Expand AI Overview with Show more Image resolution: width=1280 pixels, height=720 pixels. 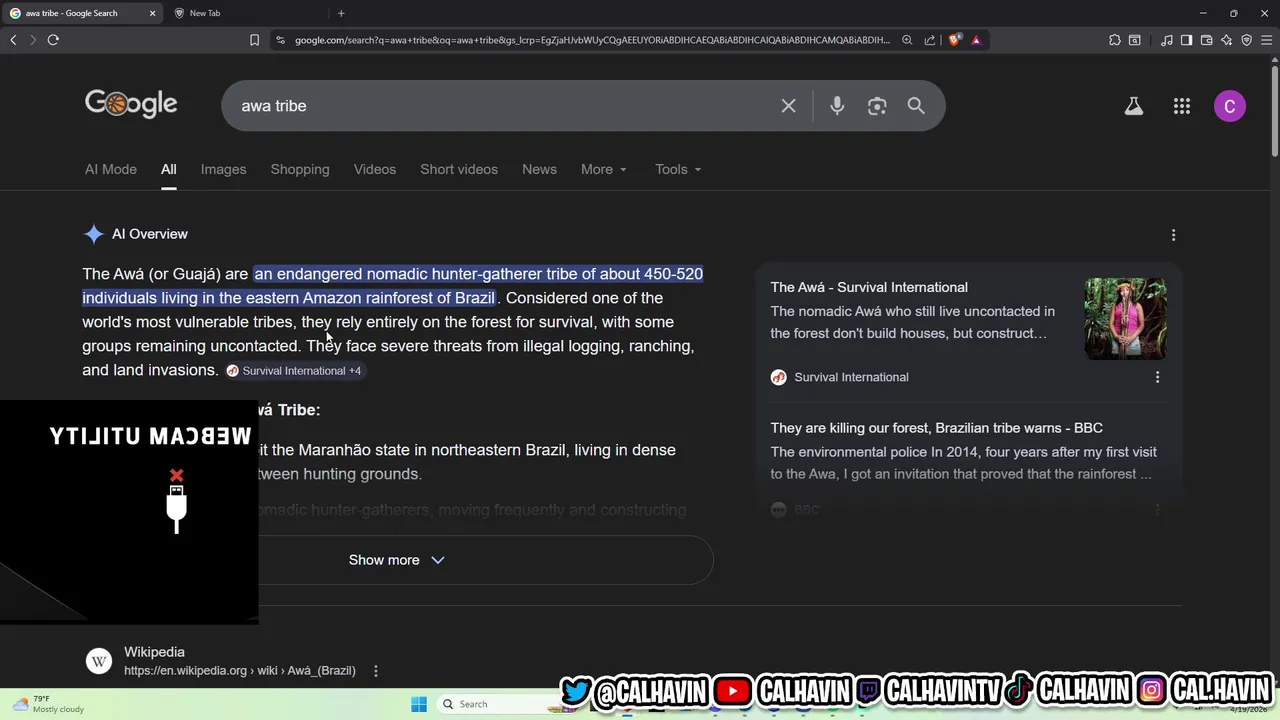(x=397, y=560)
